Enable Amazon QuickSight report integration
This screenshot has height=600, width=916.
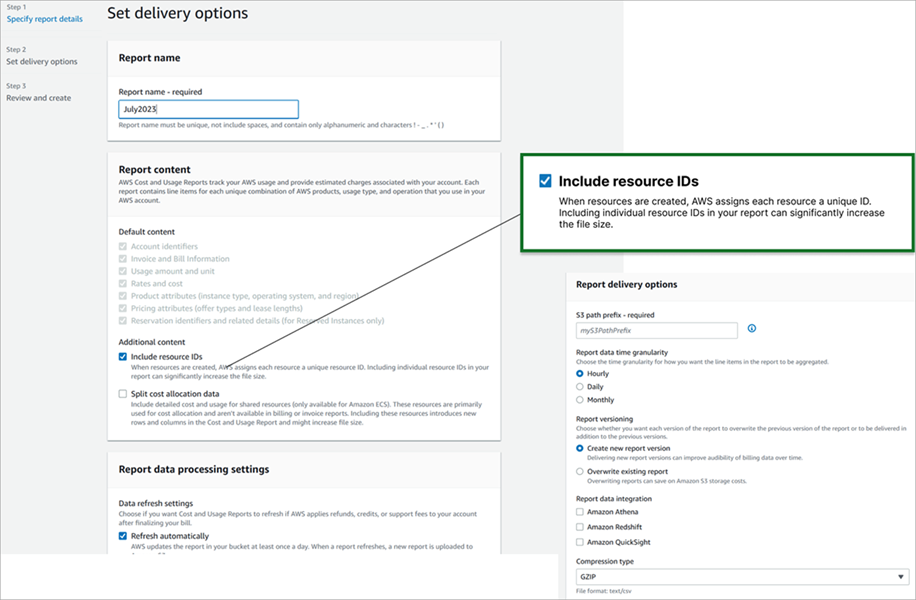pyautogui.click(x=582, y=543)
